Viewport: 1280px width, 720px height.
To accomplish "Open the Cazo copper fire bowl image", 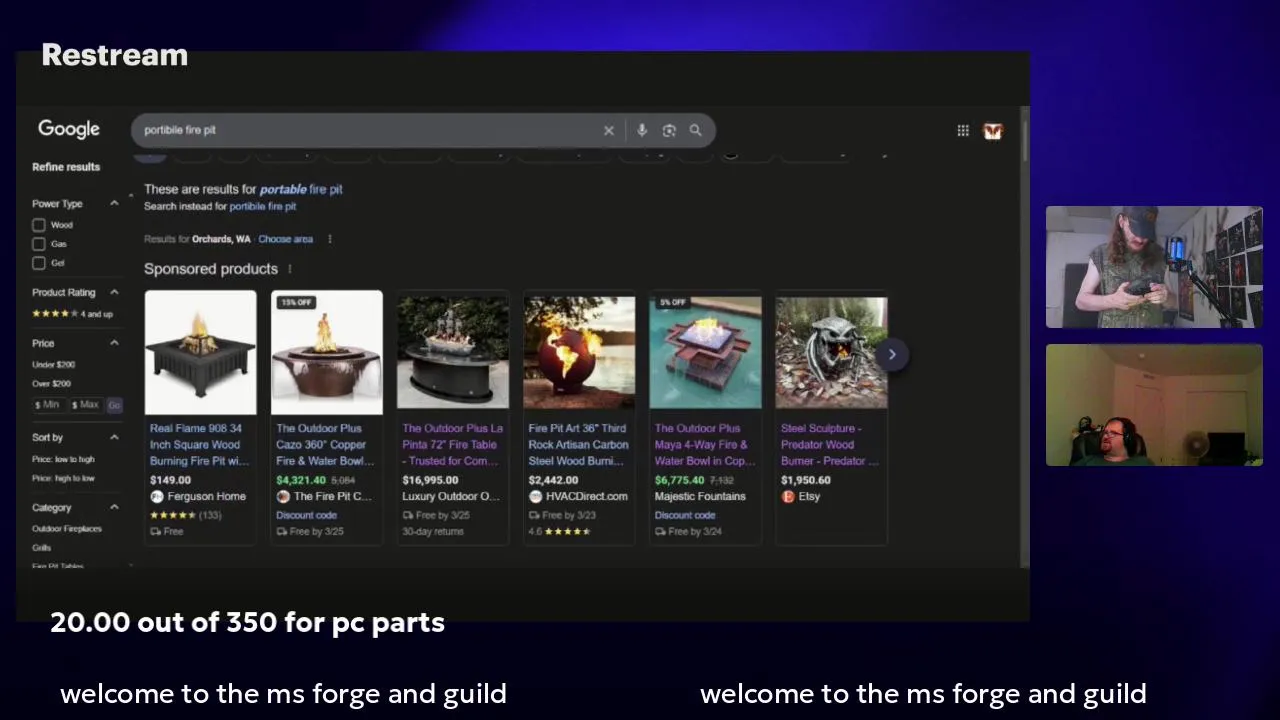I will 326,352.
